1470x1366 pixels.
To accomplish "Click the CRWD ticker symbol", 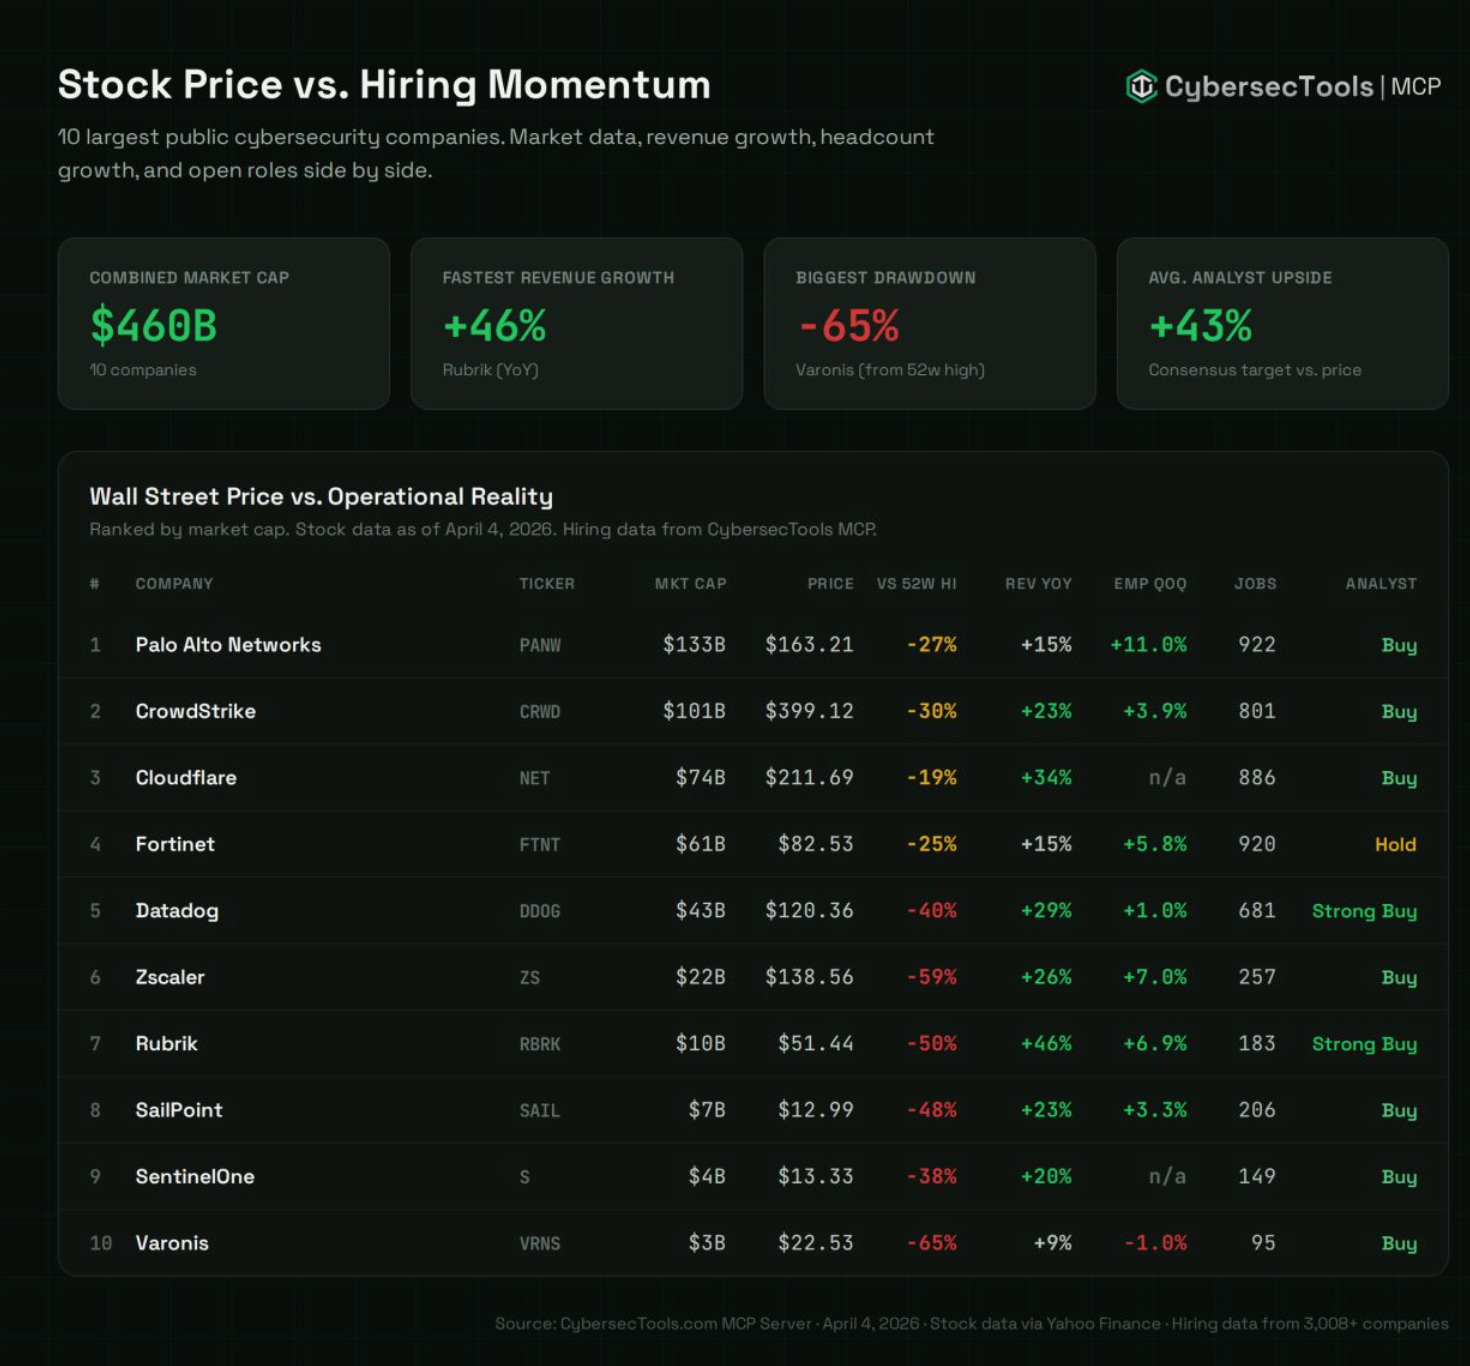I will tap(540, 712).
